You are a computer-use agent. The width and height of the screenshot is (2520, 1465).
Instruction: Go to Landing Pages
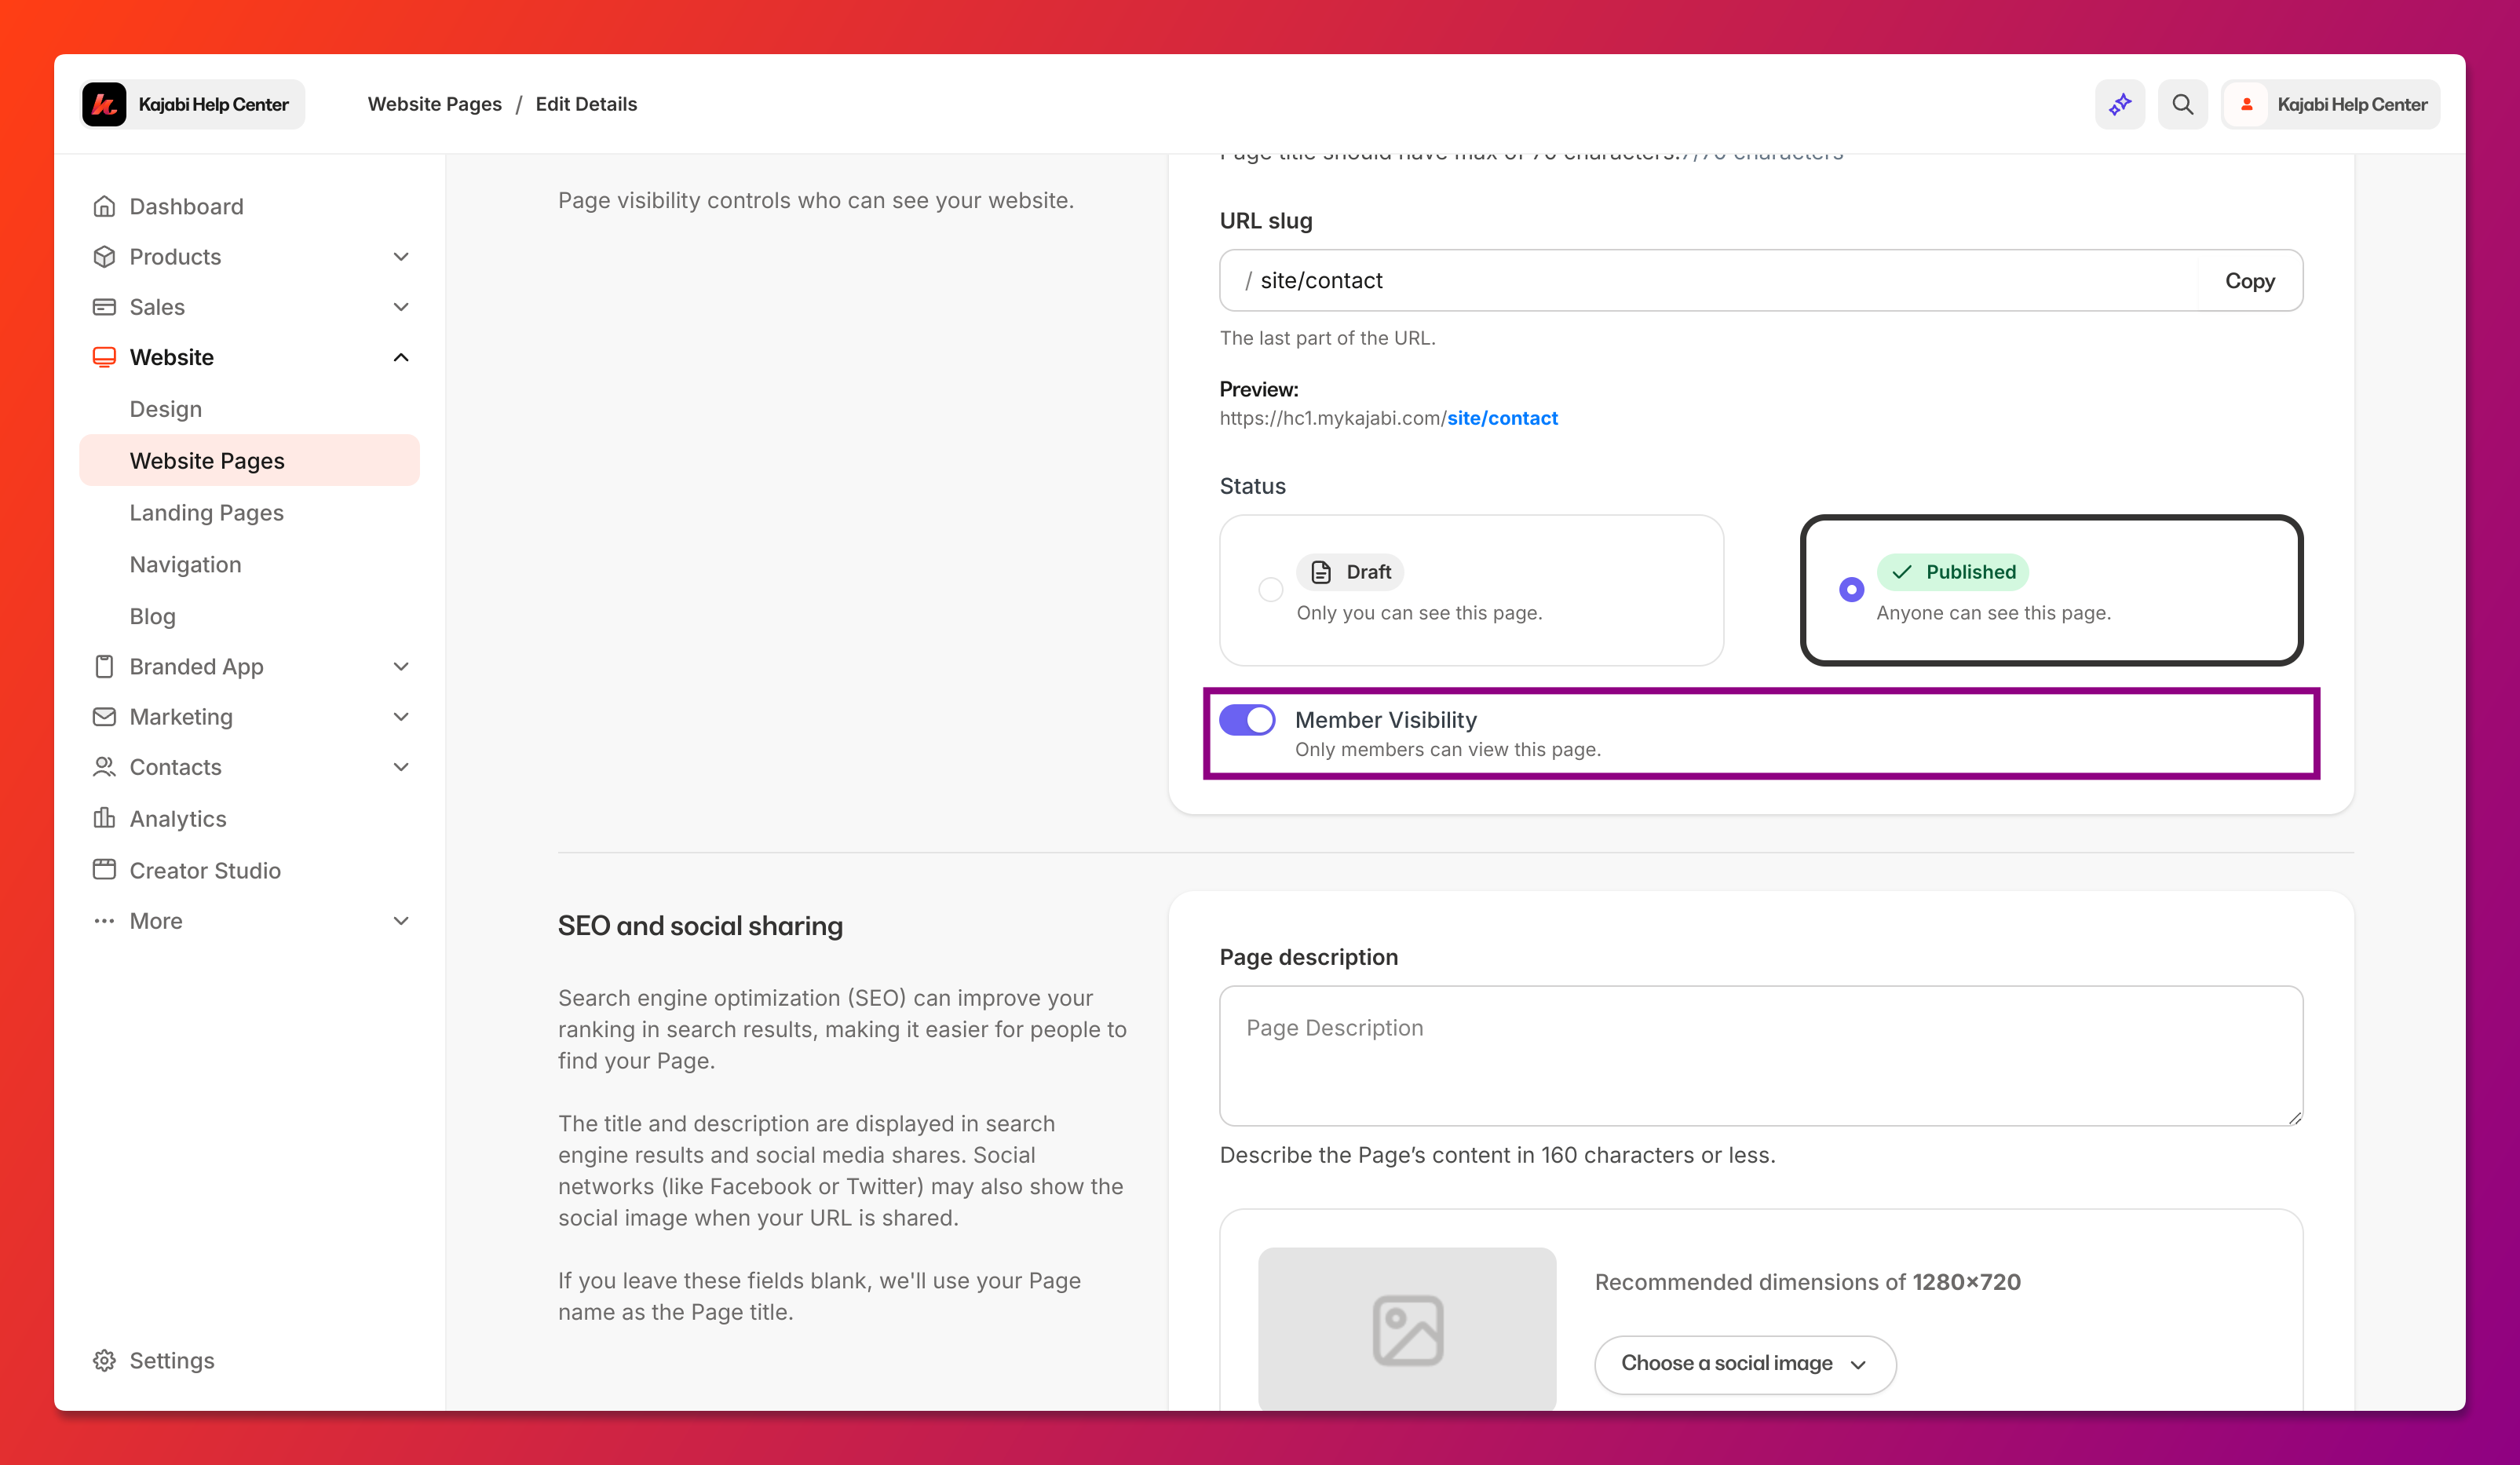click(x=207, y=513)
